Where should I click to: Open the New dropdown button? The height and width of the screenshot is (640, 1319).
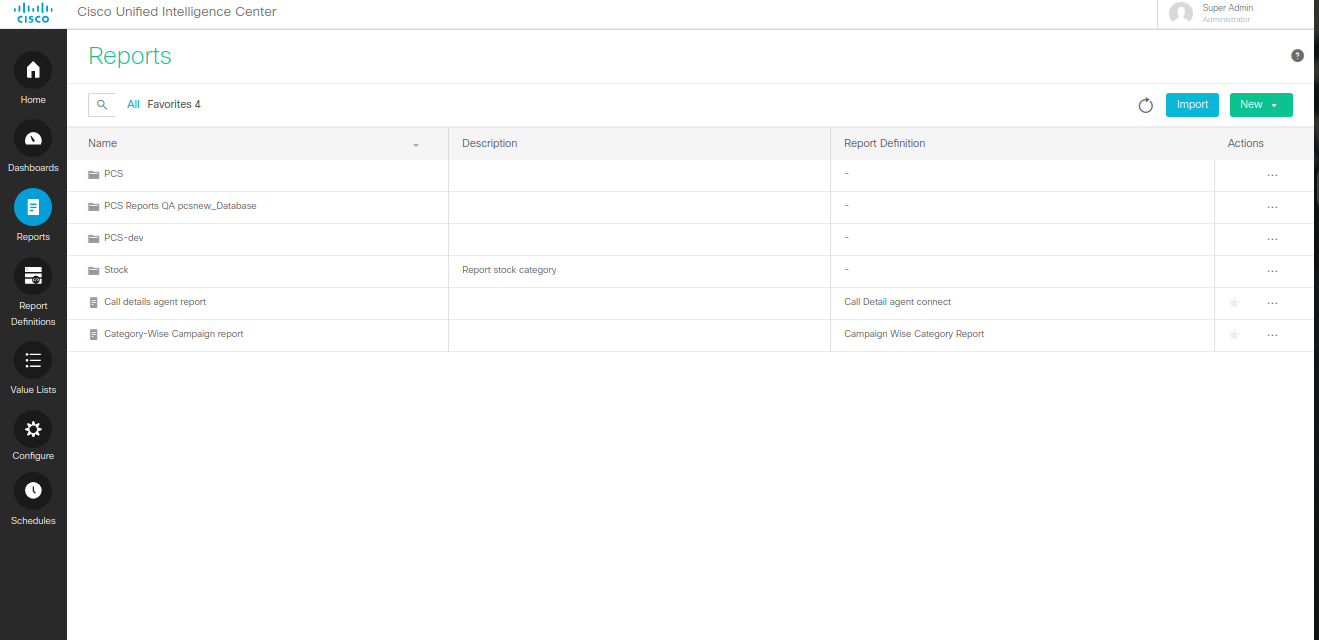1260,105
